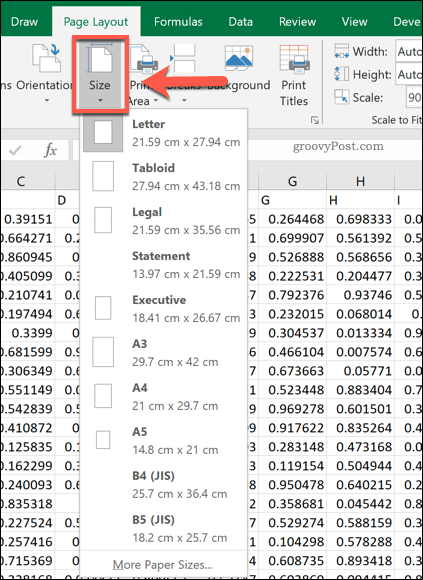
Task: Click cell containing 0.05771
Action: 361,371
